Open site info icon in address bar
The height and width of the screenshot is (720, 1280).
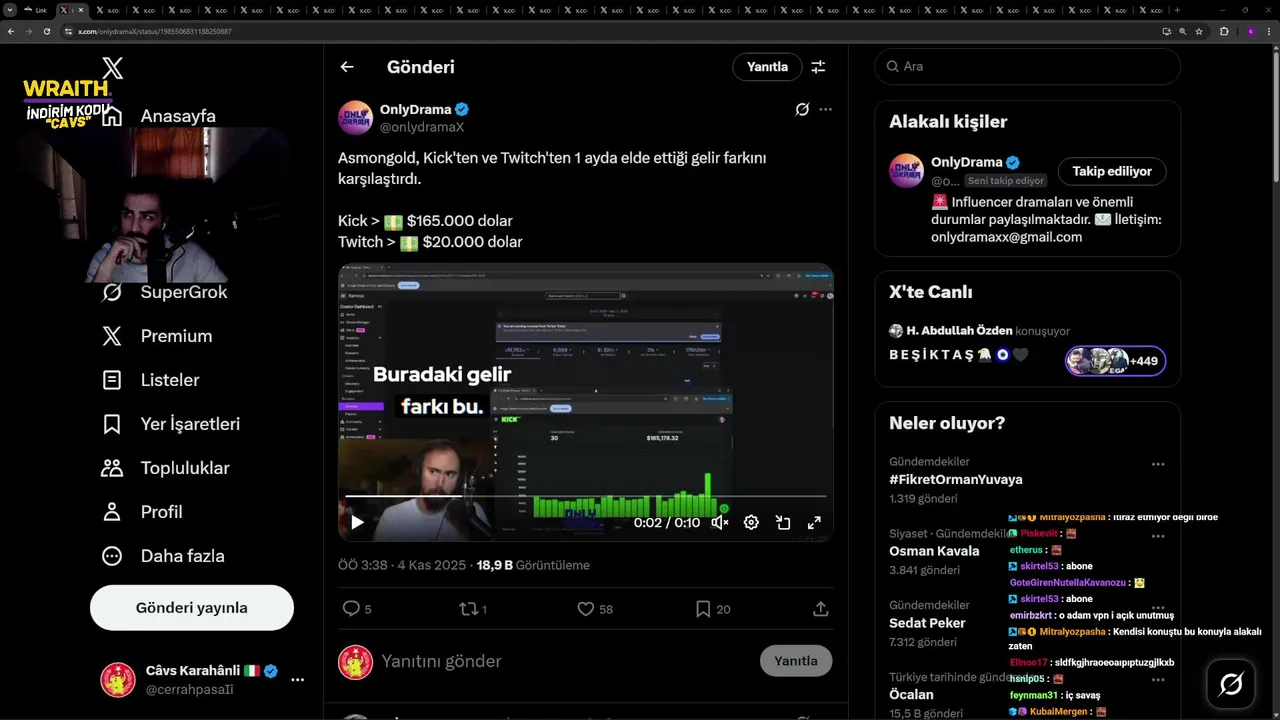tap(69, 31)
